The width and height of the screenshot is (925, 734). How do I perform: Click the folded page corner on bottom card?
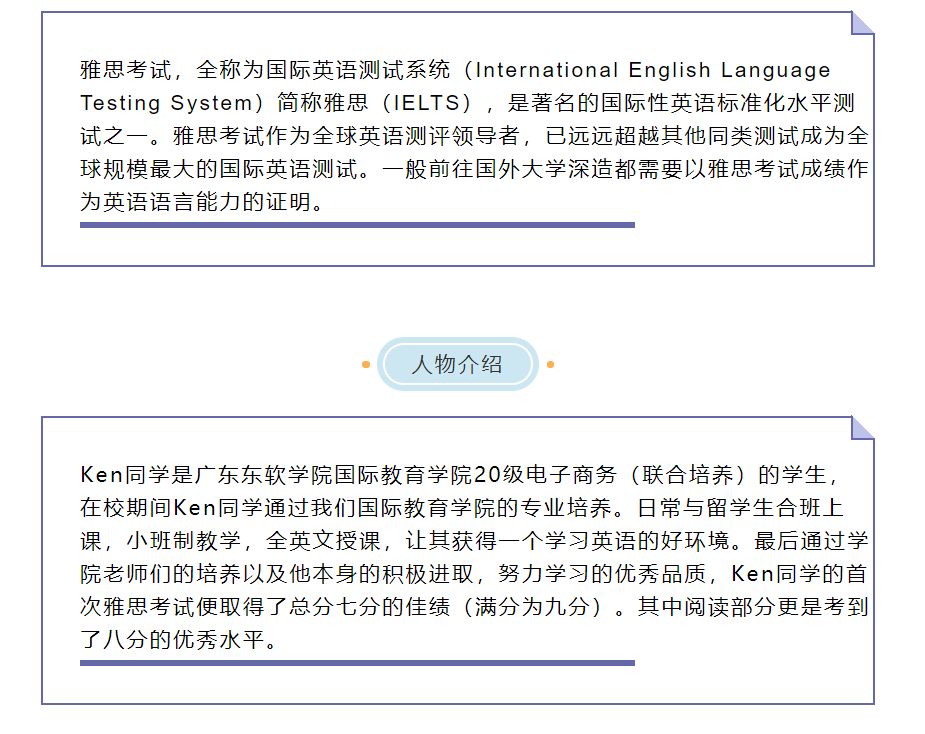point(861,430)
